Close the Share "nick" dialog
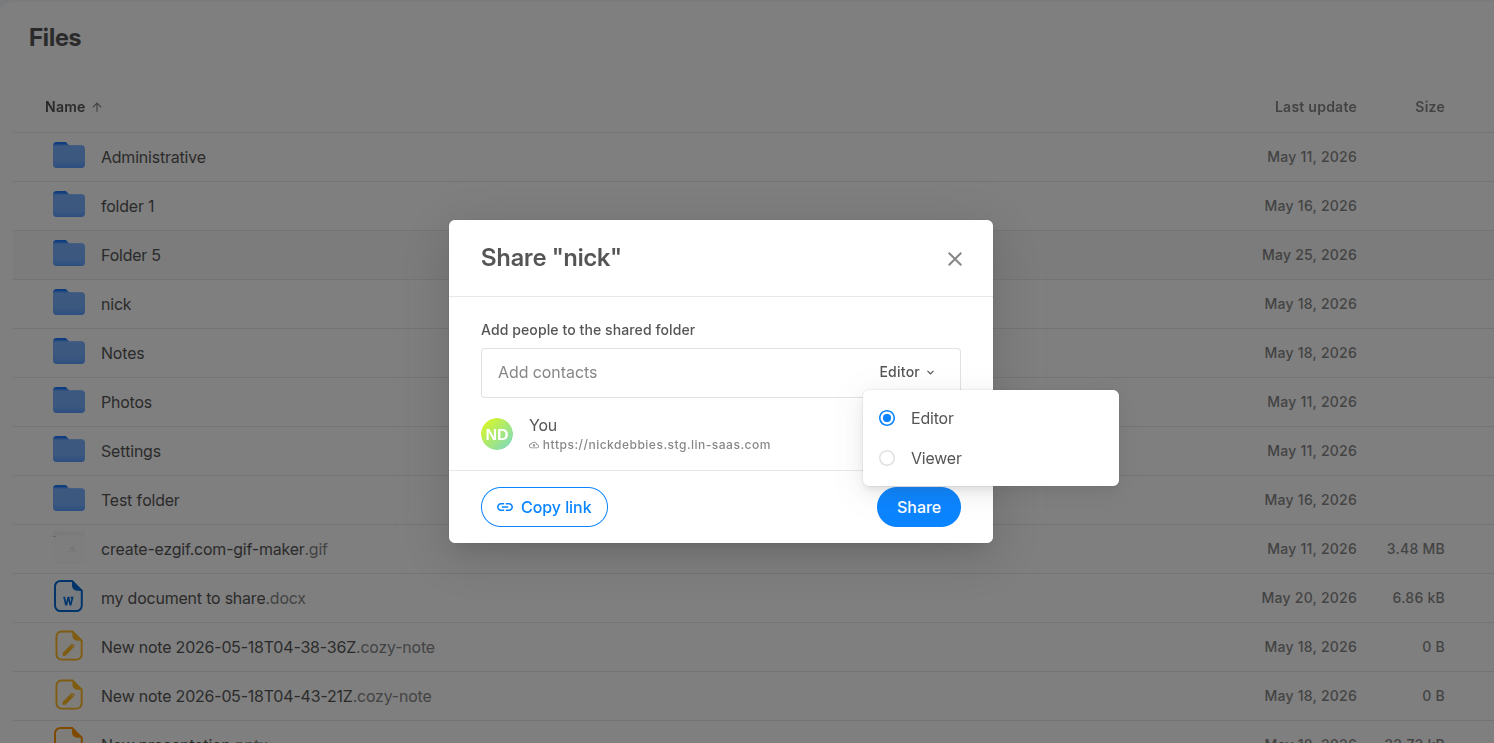This screenshot has height=743, width=1494. pos(955,259)
